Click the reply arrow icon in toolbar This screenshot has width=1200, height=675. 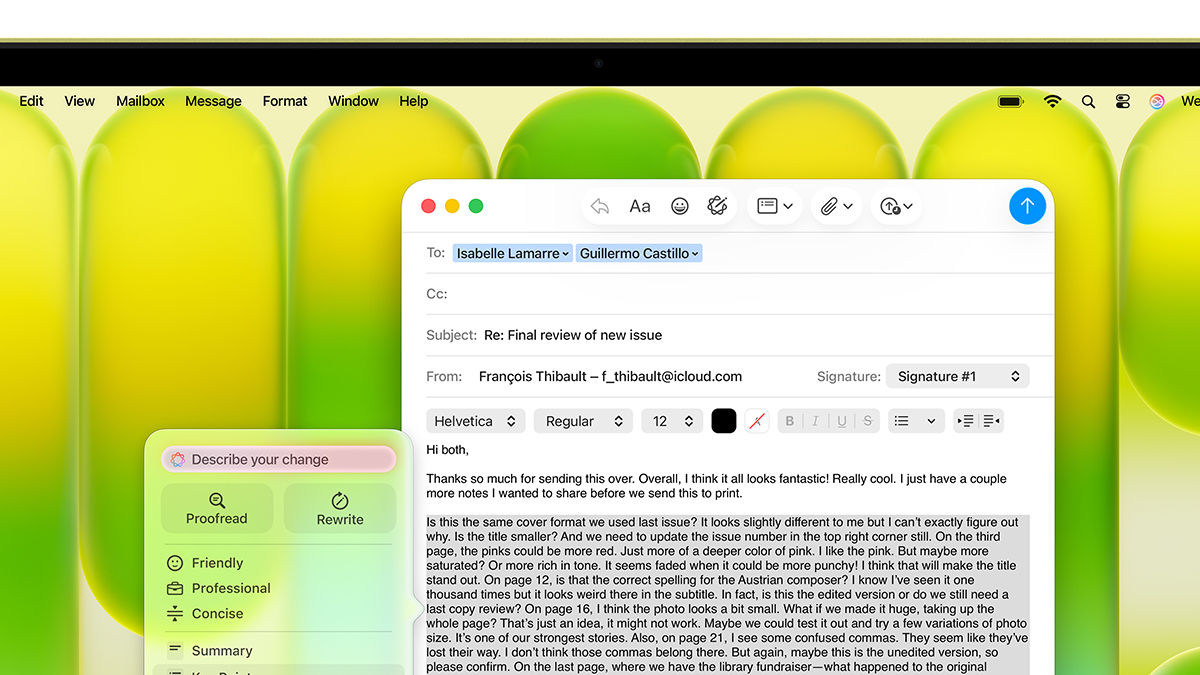[x=600, y=206]
